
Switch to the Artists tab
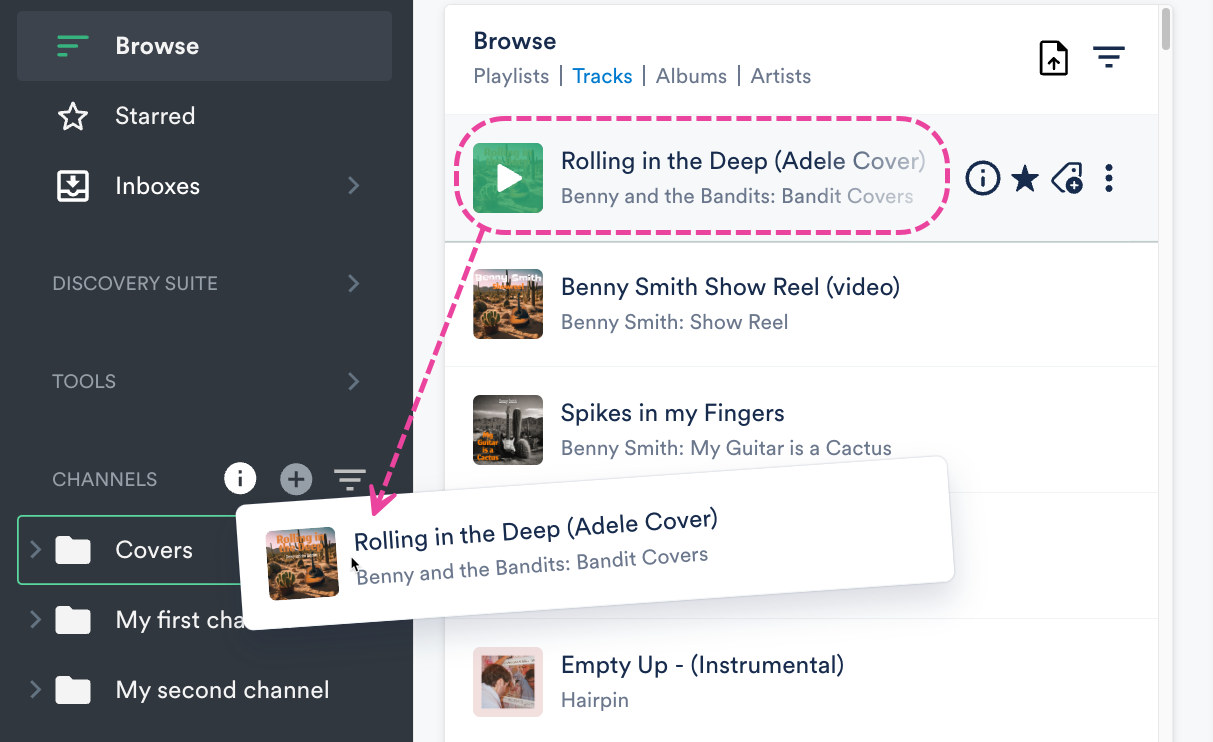(780, 76)
